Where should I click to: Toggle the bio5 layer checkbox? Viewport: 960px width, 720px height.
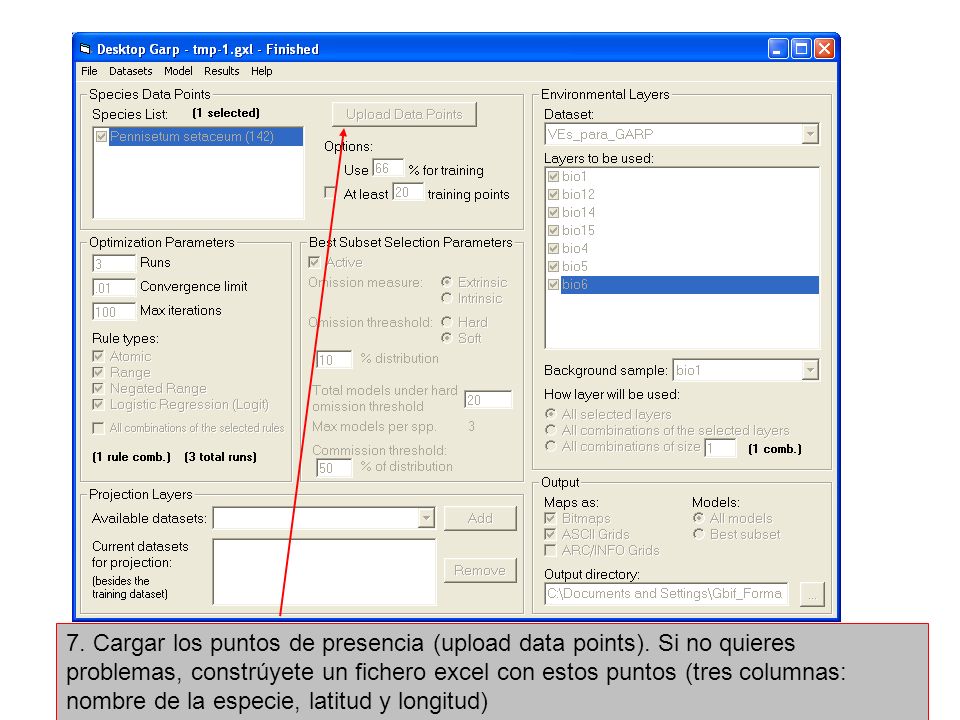click(553, 266)
